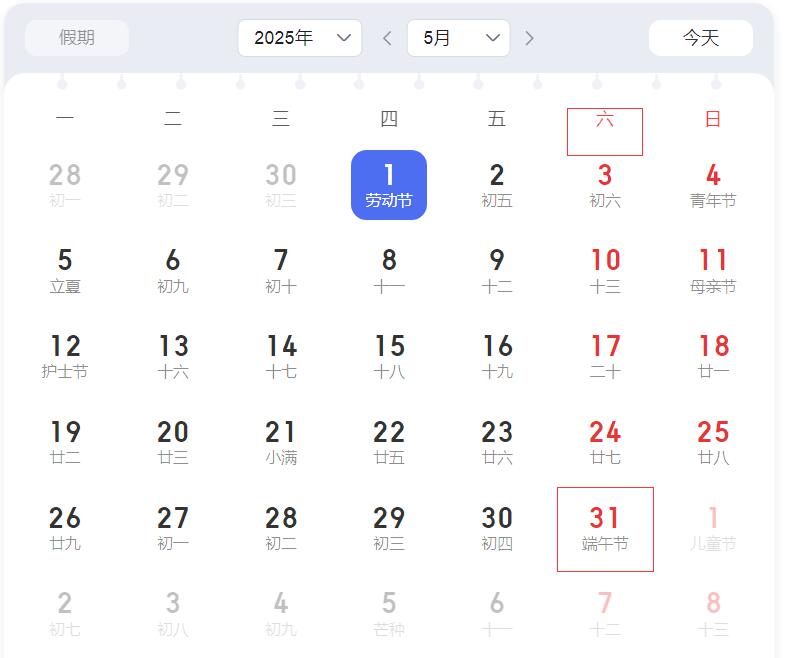Select May 15 十八
The image size is (794, 658).
(x=389, y=357)
